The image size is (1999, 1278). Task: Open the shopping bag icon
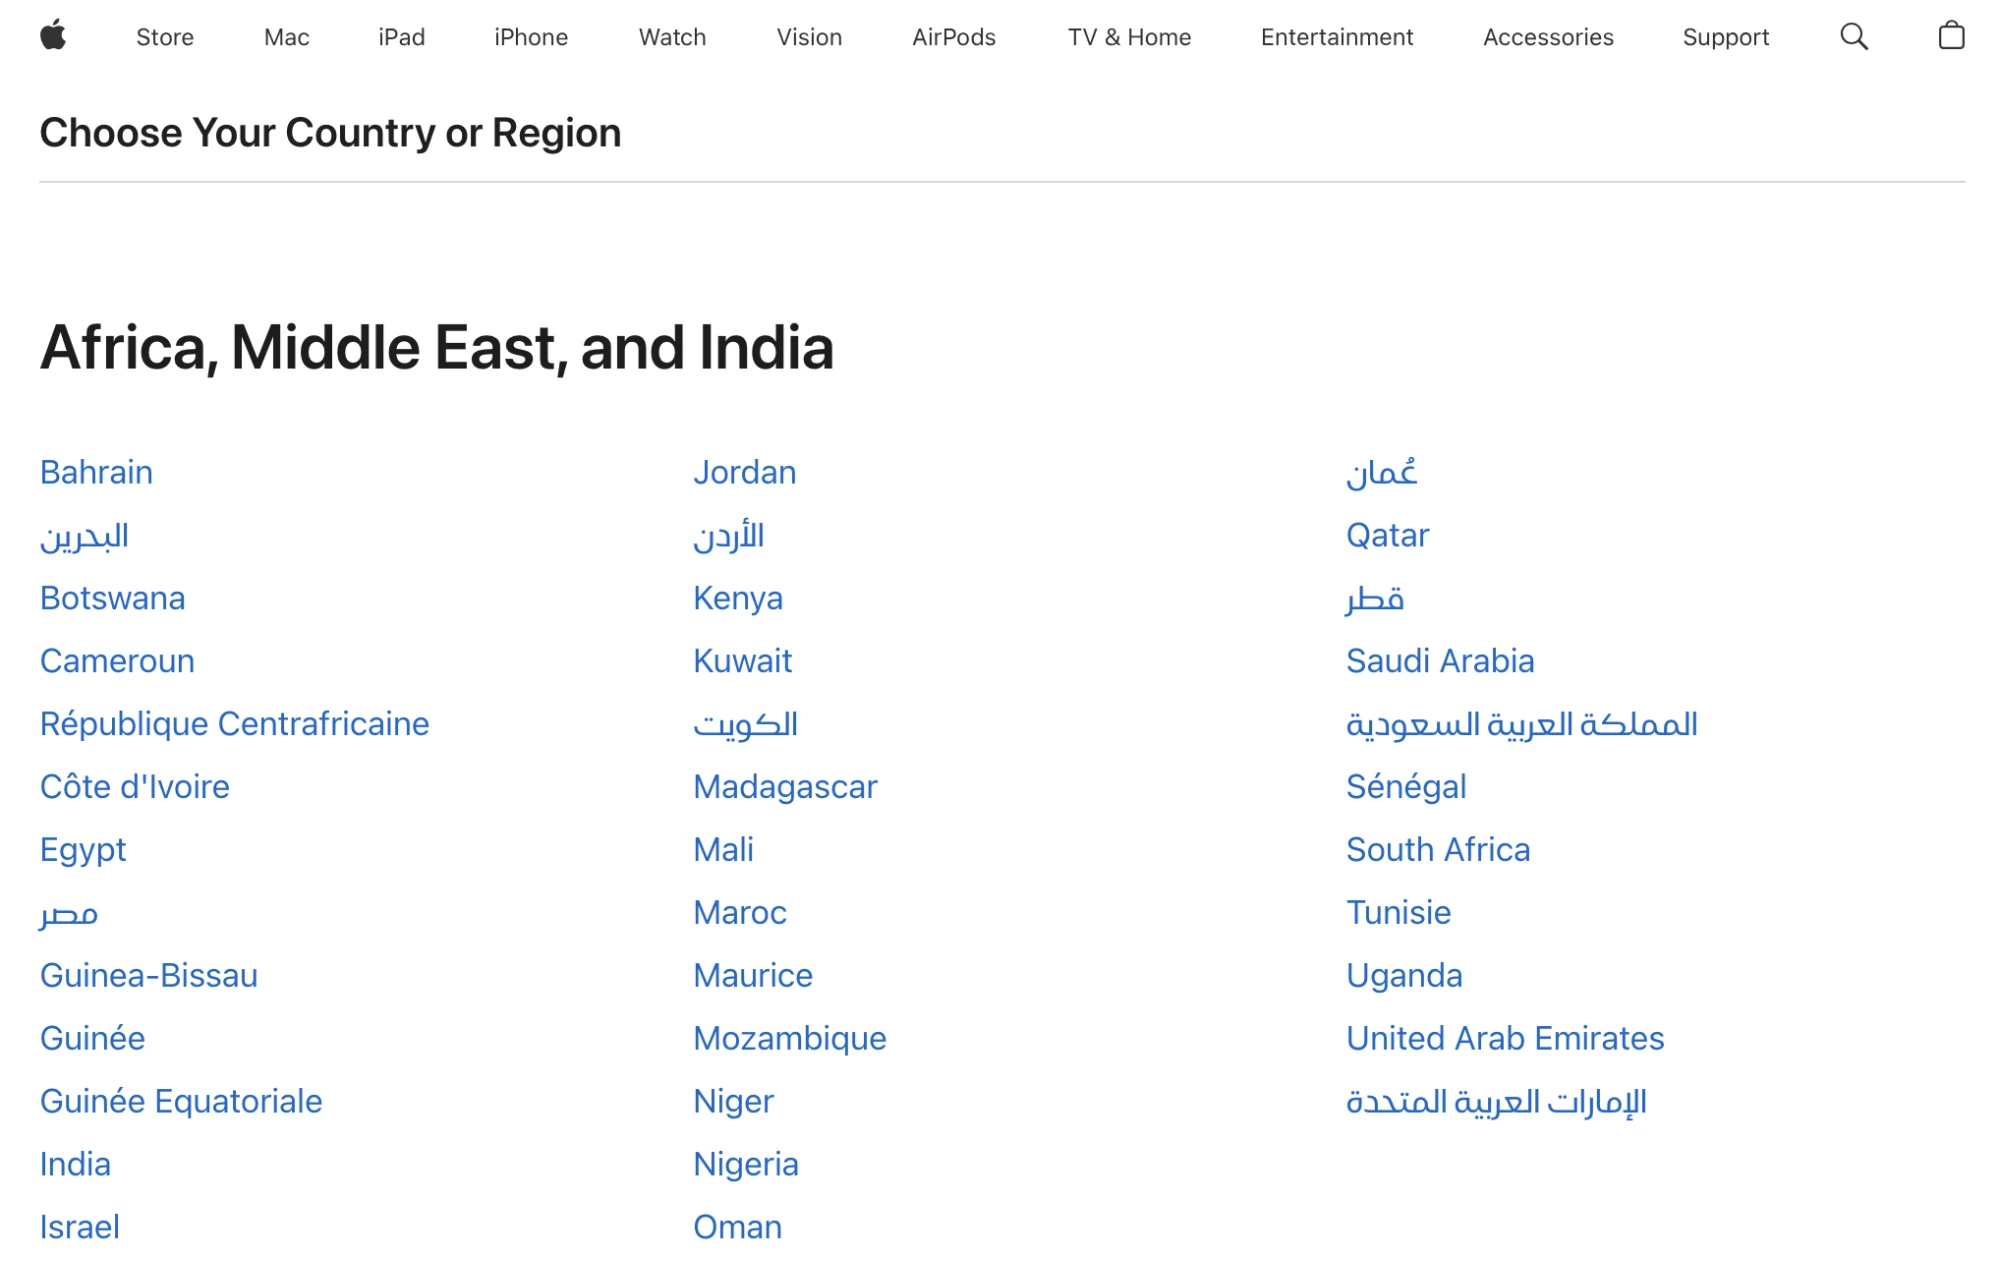tap(1950, 37)
